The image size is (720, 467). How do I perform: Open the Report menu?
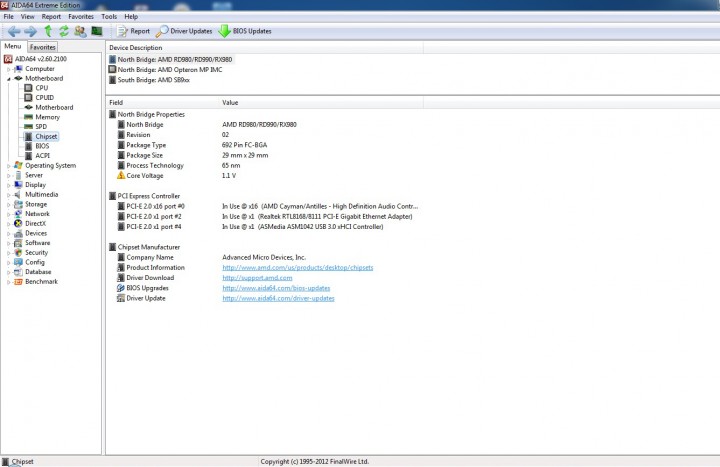coord(51,17)
